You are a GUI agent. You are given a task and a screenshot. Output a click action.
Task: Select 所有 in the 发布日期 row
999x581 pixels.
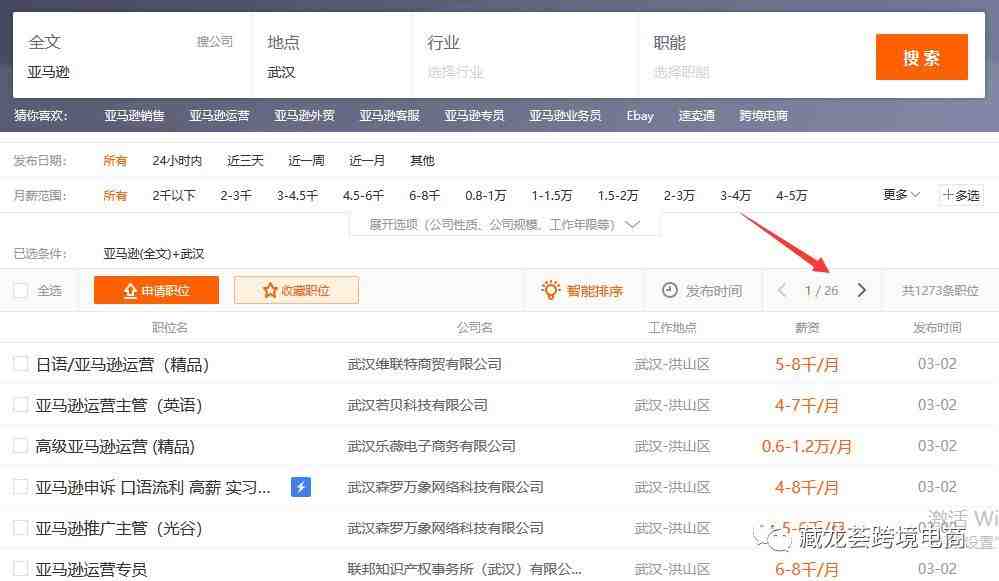[115, 161]
